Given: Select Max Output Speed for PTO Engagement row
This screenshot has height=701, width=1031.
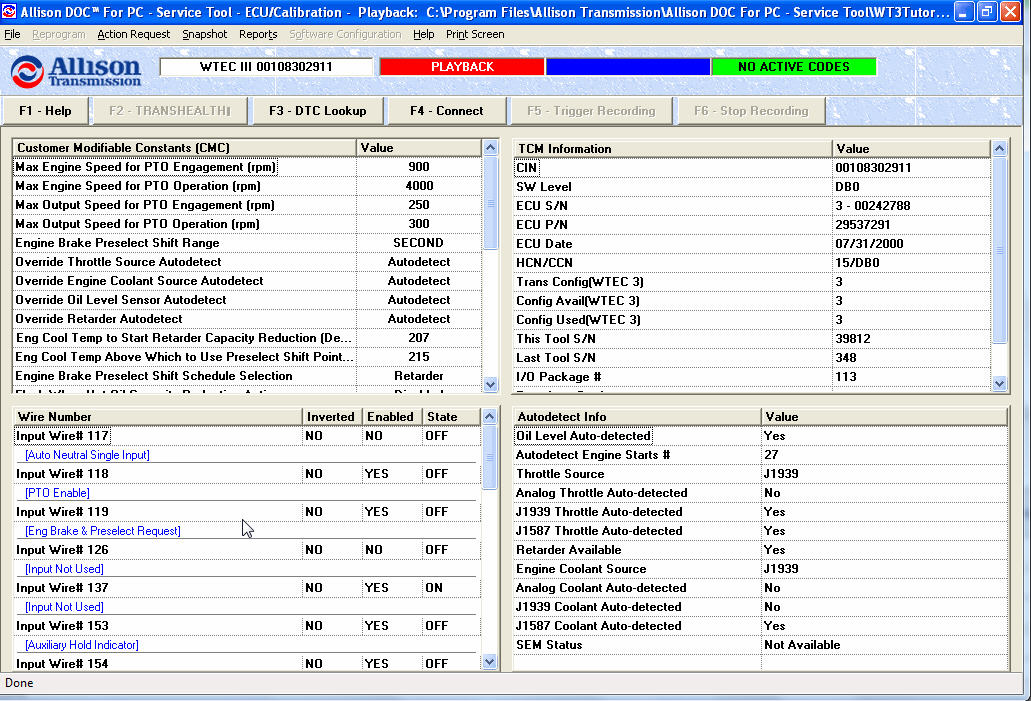Looking at the screenshot, I should (247, 205).
